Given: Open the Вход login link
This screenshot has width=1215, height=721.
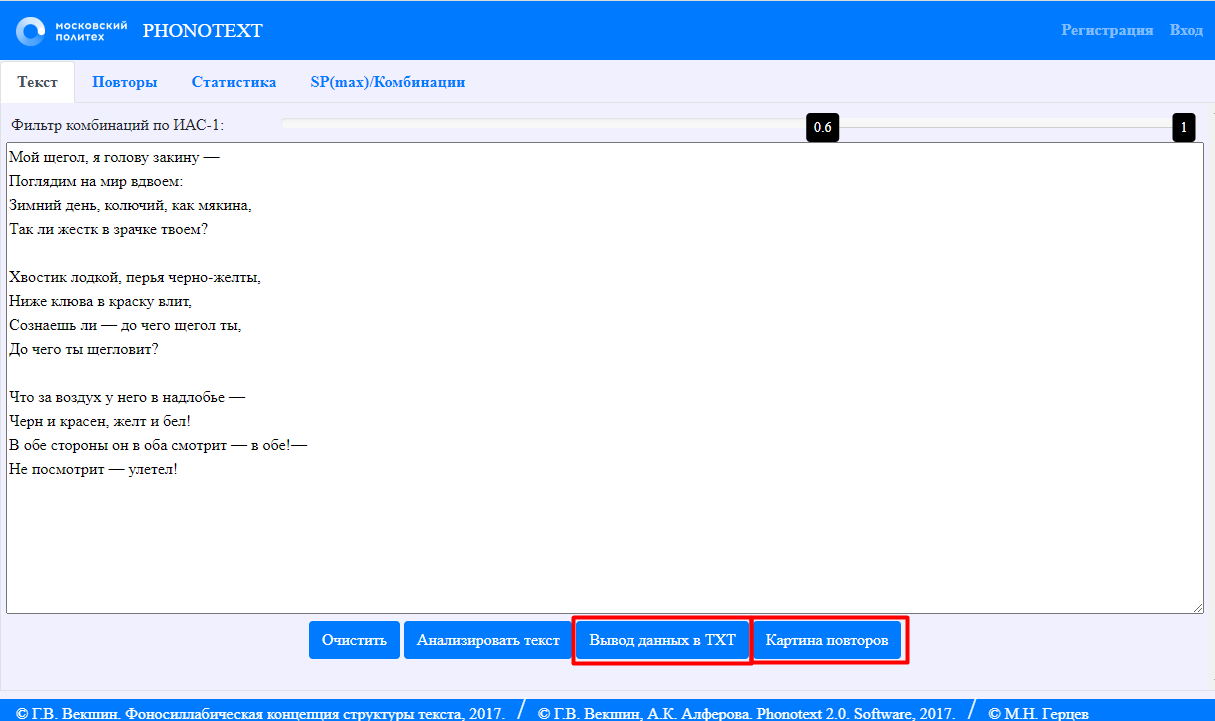Looking at the screenshot, I should click(x=1186, y=31).
